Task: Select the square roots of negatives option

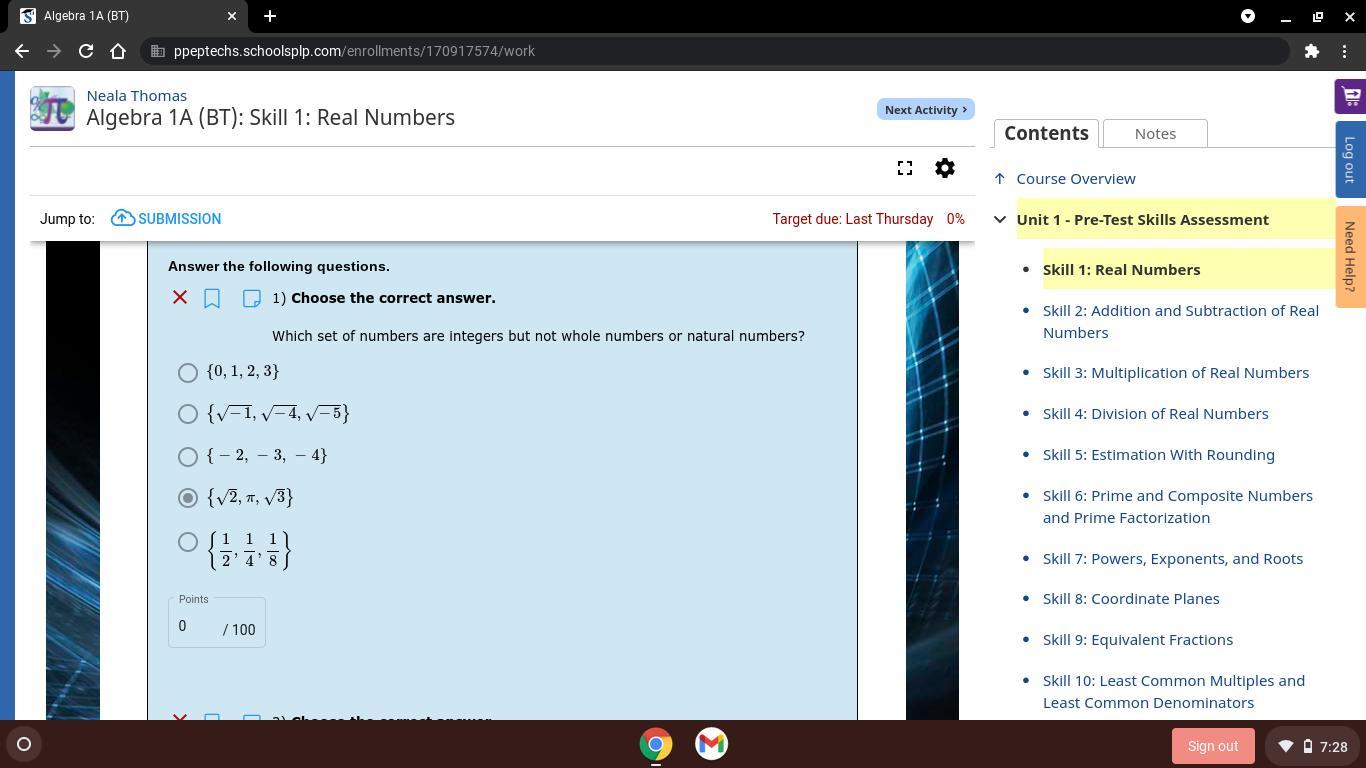Action: (x=187, y=414)
